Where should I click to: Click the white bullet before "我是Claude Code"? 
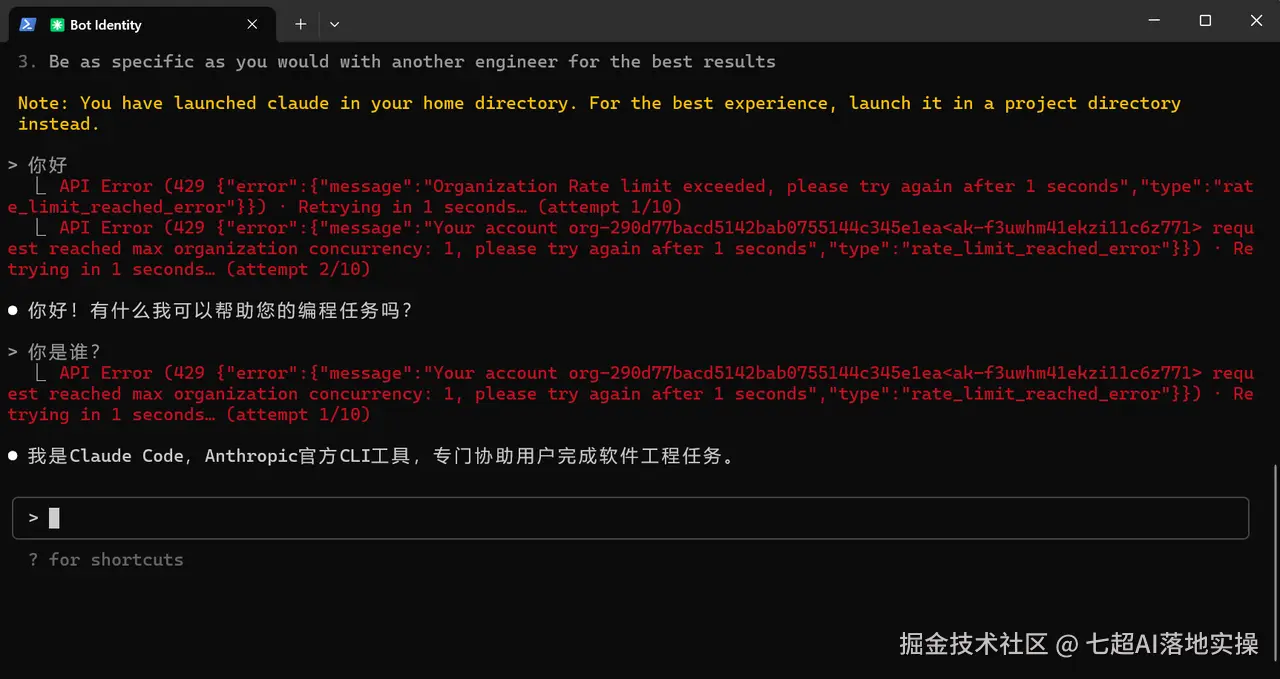13,456
